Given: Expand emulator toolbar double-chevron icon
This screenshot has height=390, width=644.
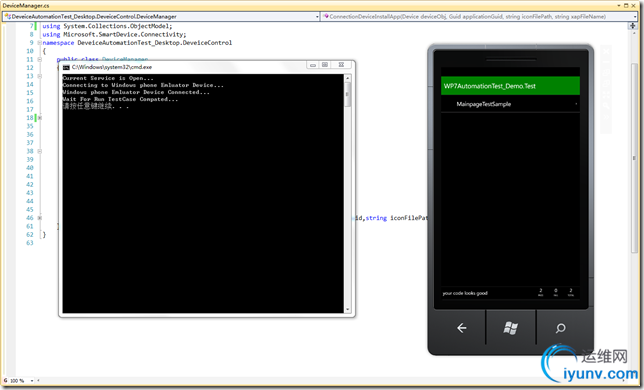Looking at the screenshot, I should pos(606,117).
